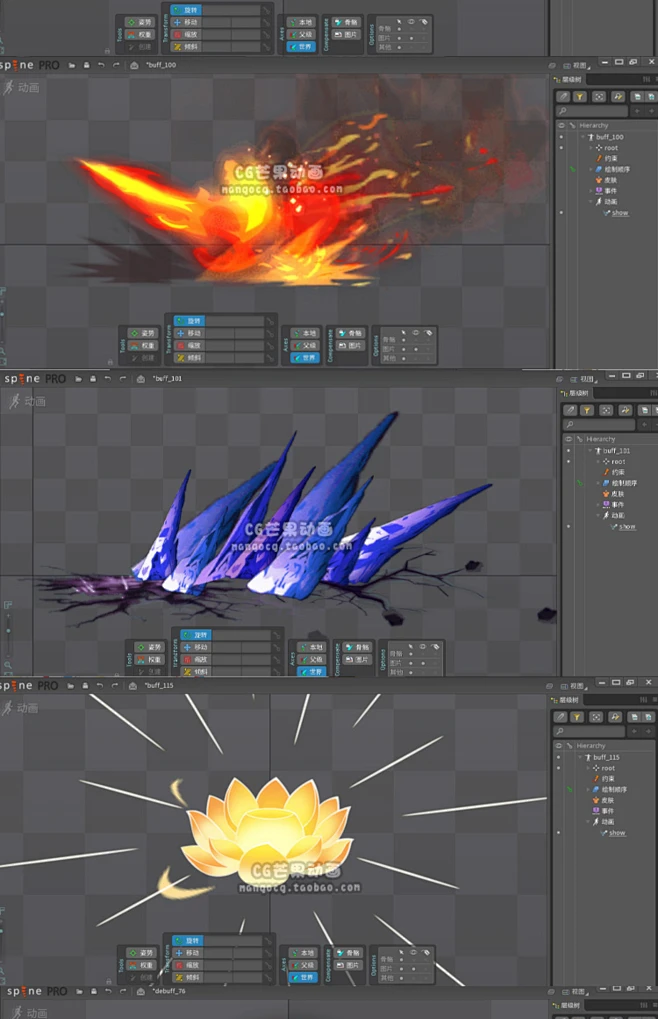
Task: Click the redo arrow beside the buff_115 title
Action: pyautogui.click(x=121, y=686)
